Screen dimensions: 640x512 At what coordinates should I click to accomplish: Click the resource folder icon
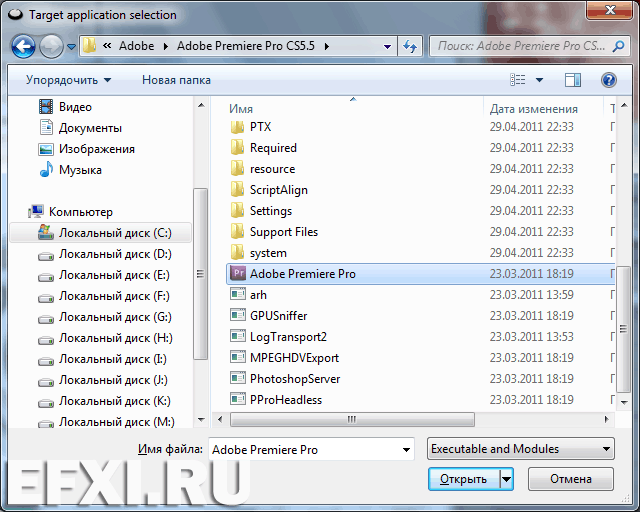coord(237,169)
